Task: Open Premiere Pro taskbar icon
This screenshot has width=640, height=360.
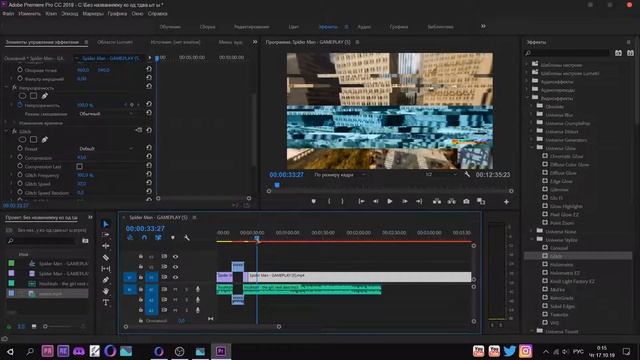Action: (x=221, y=351)
